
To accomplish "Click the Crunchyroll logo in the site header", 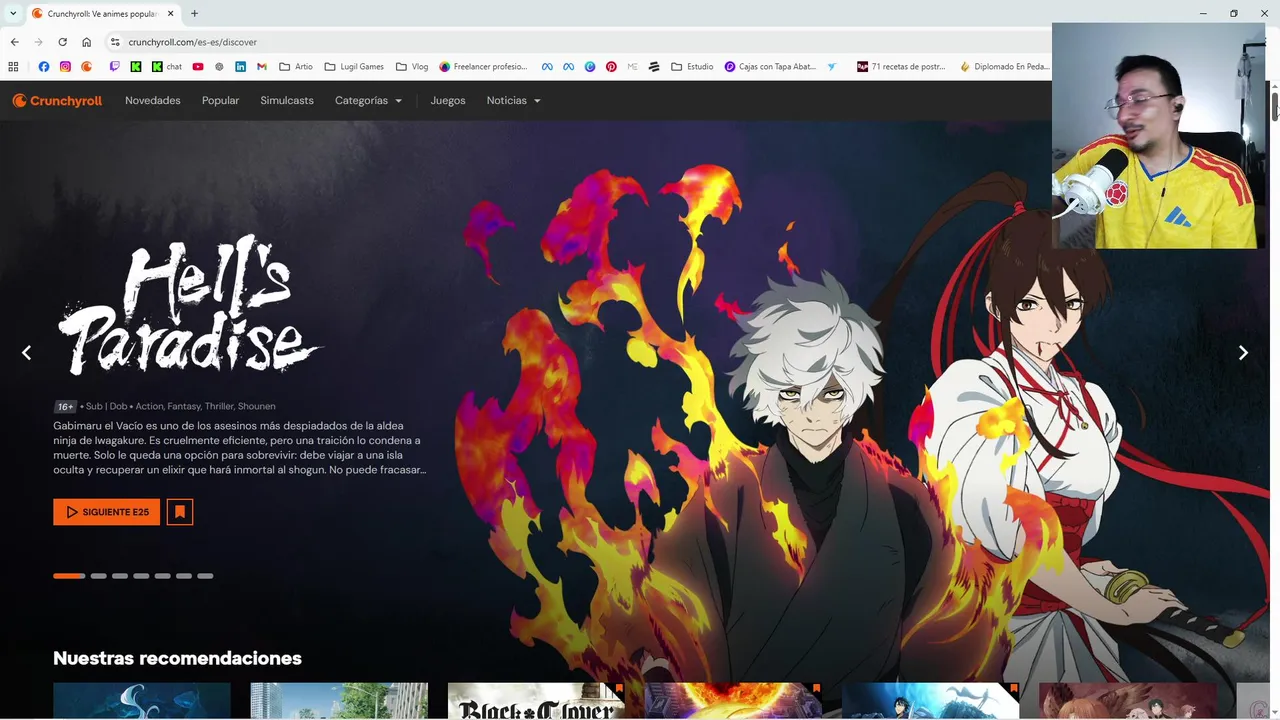I will (57, 101).
